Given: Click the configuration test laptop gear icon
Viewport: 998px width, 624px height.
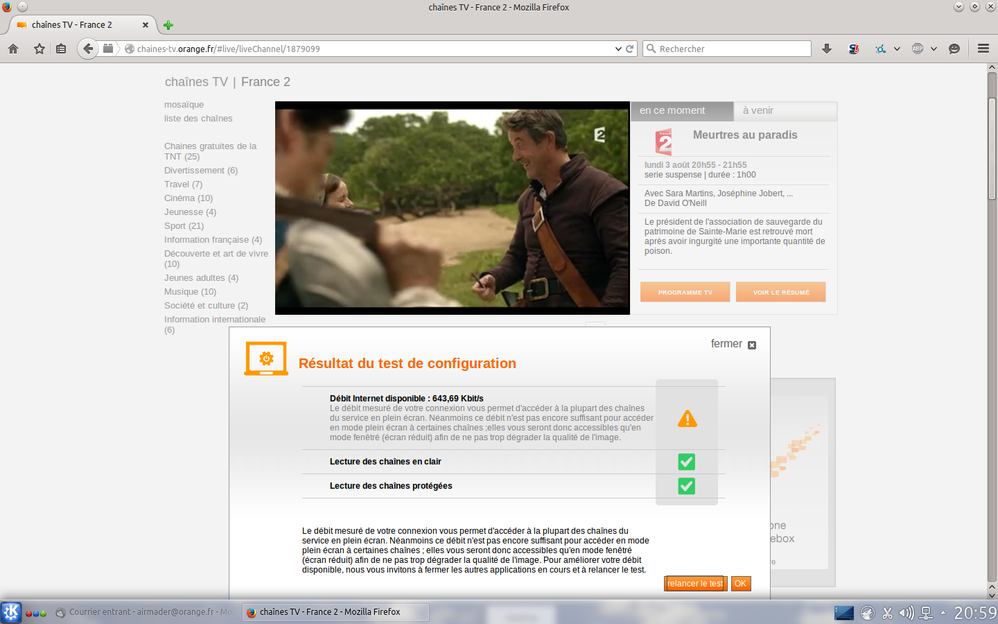Looking at the screenshot, I should tap(266, 358).
